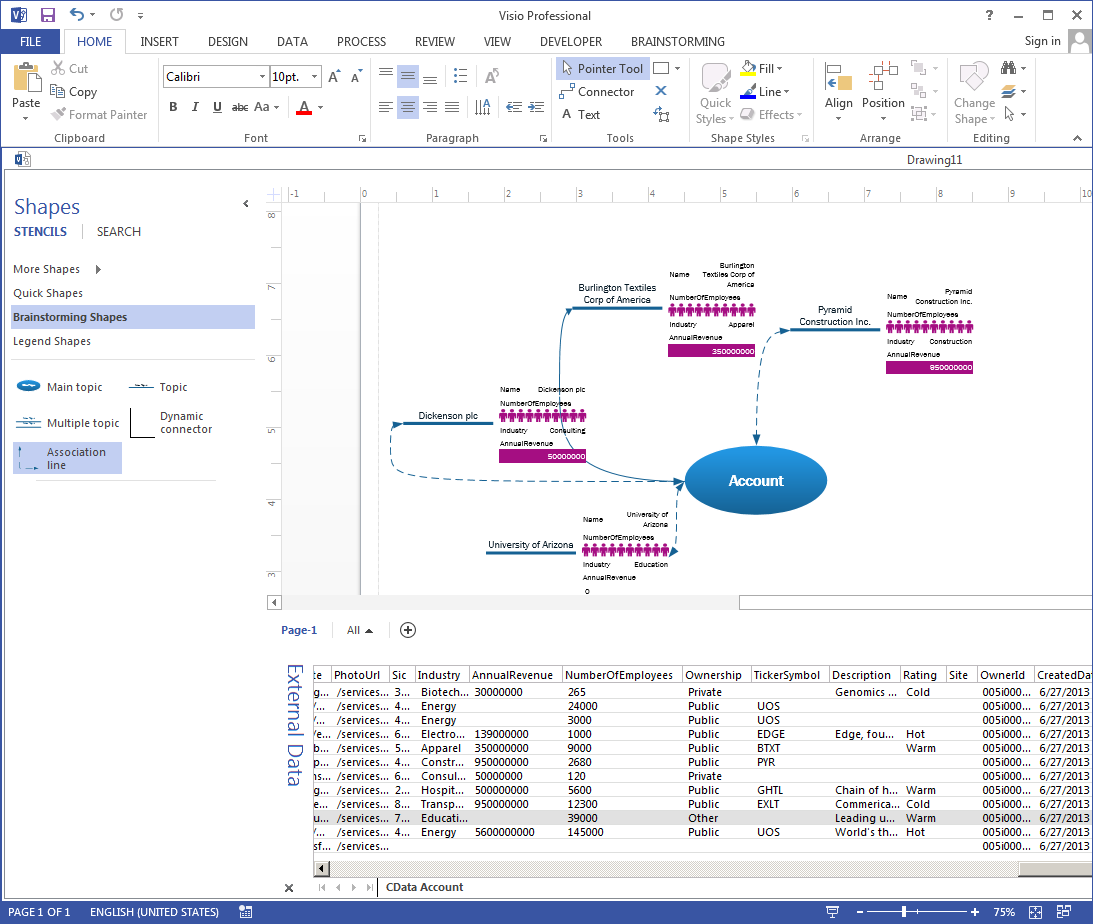Toggle Underline formatting

click(x=217, y=107)
